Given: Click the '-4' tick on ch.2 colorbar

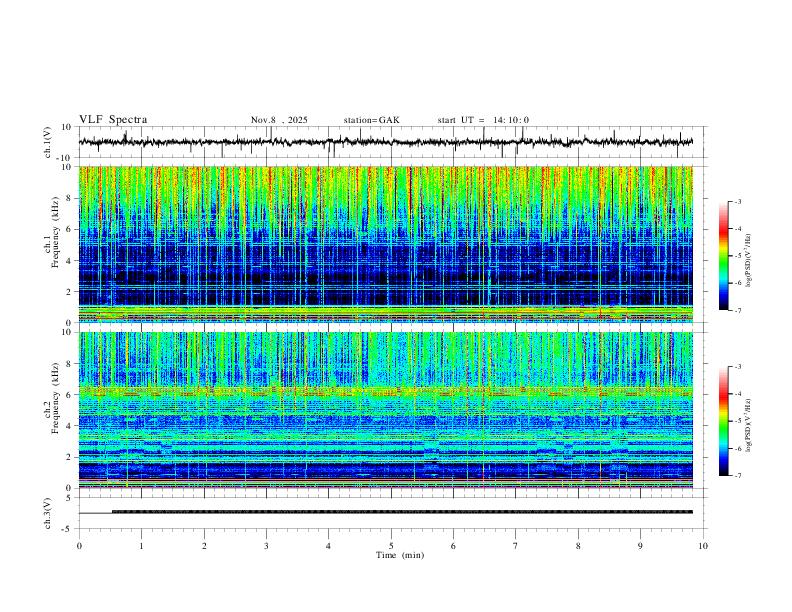Looking at the screenshot, I should (737, 394).
